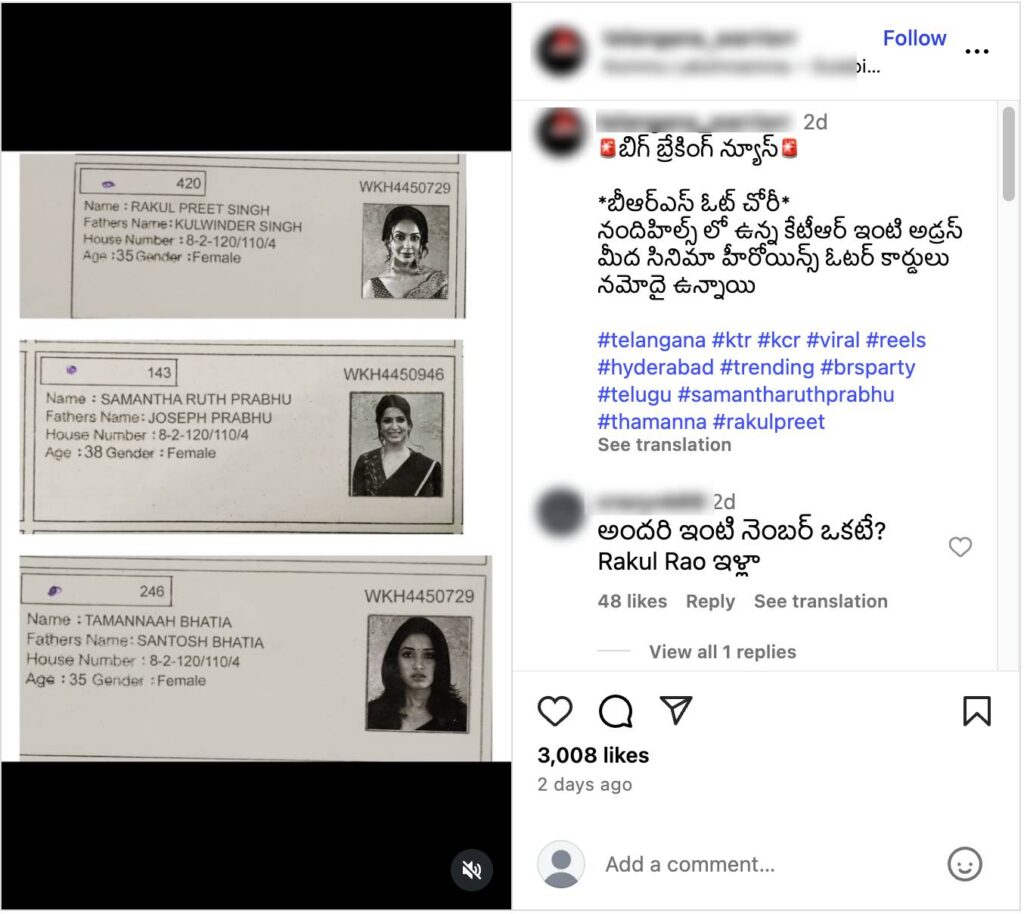This screenshot has width=1024, height=914.
Task: Open emoji picker in comment box
Action: pos(965,864)
